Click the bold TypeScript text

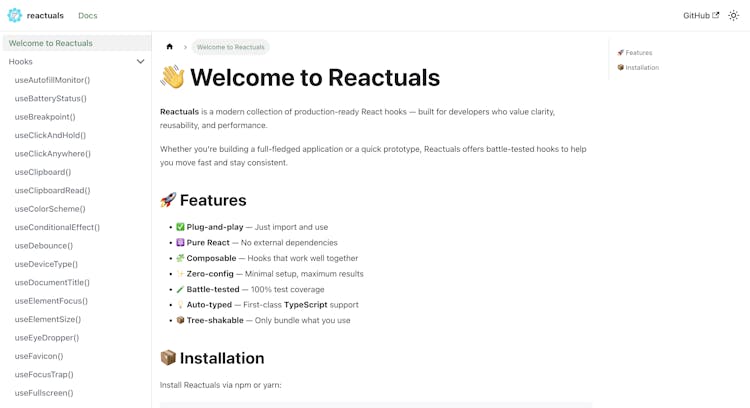pyautogui.click(x=306, y=305)
